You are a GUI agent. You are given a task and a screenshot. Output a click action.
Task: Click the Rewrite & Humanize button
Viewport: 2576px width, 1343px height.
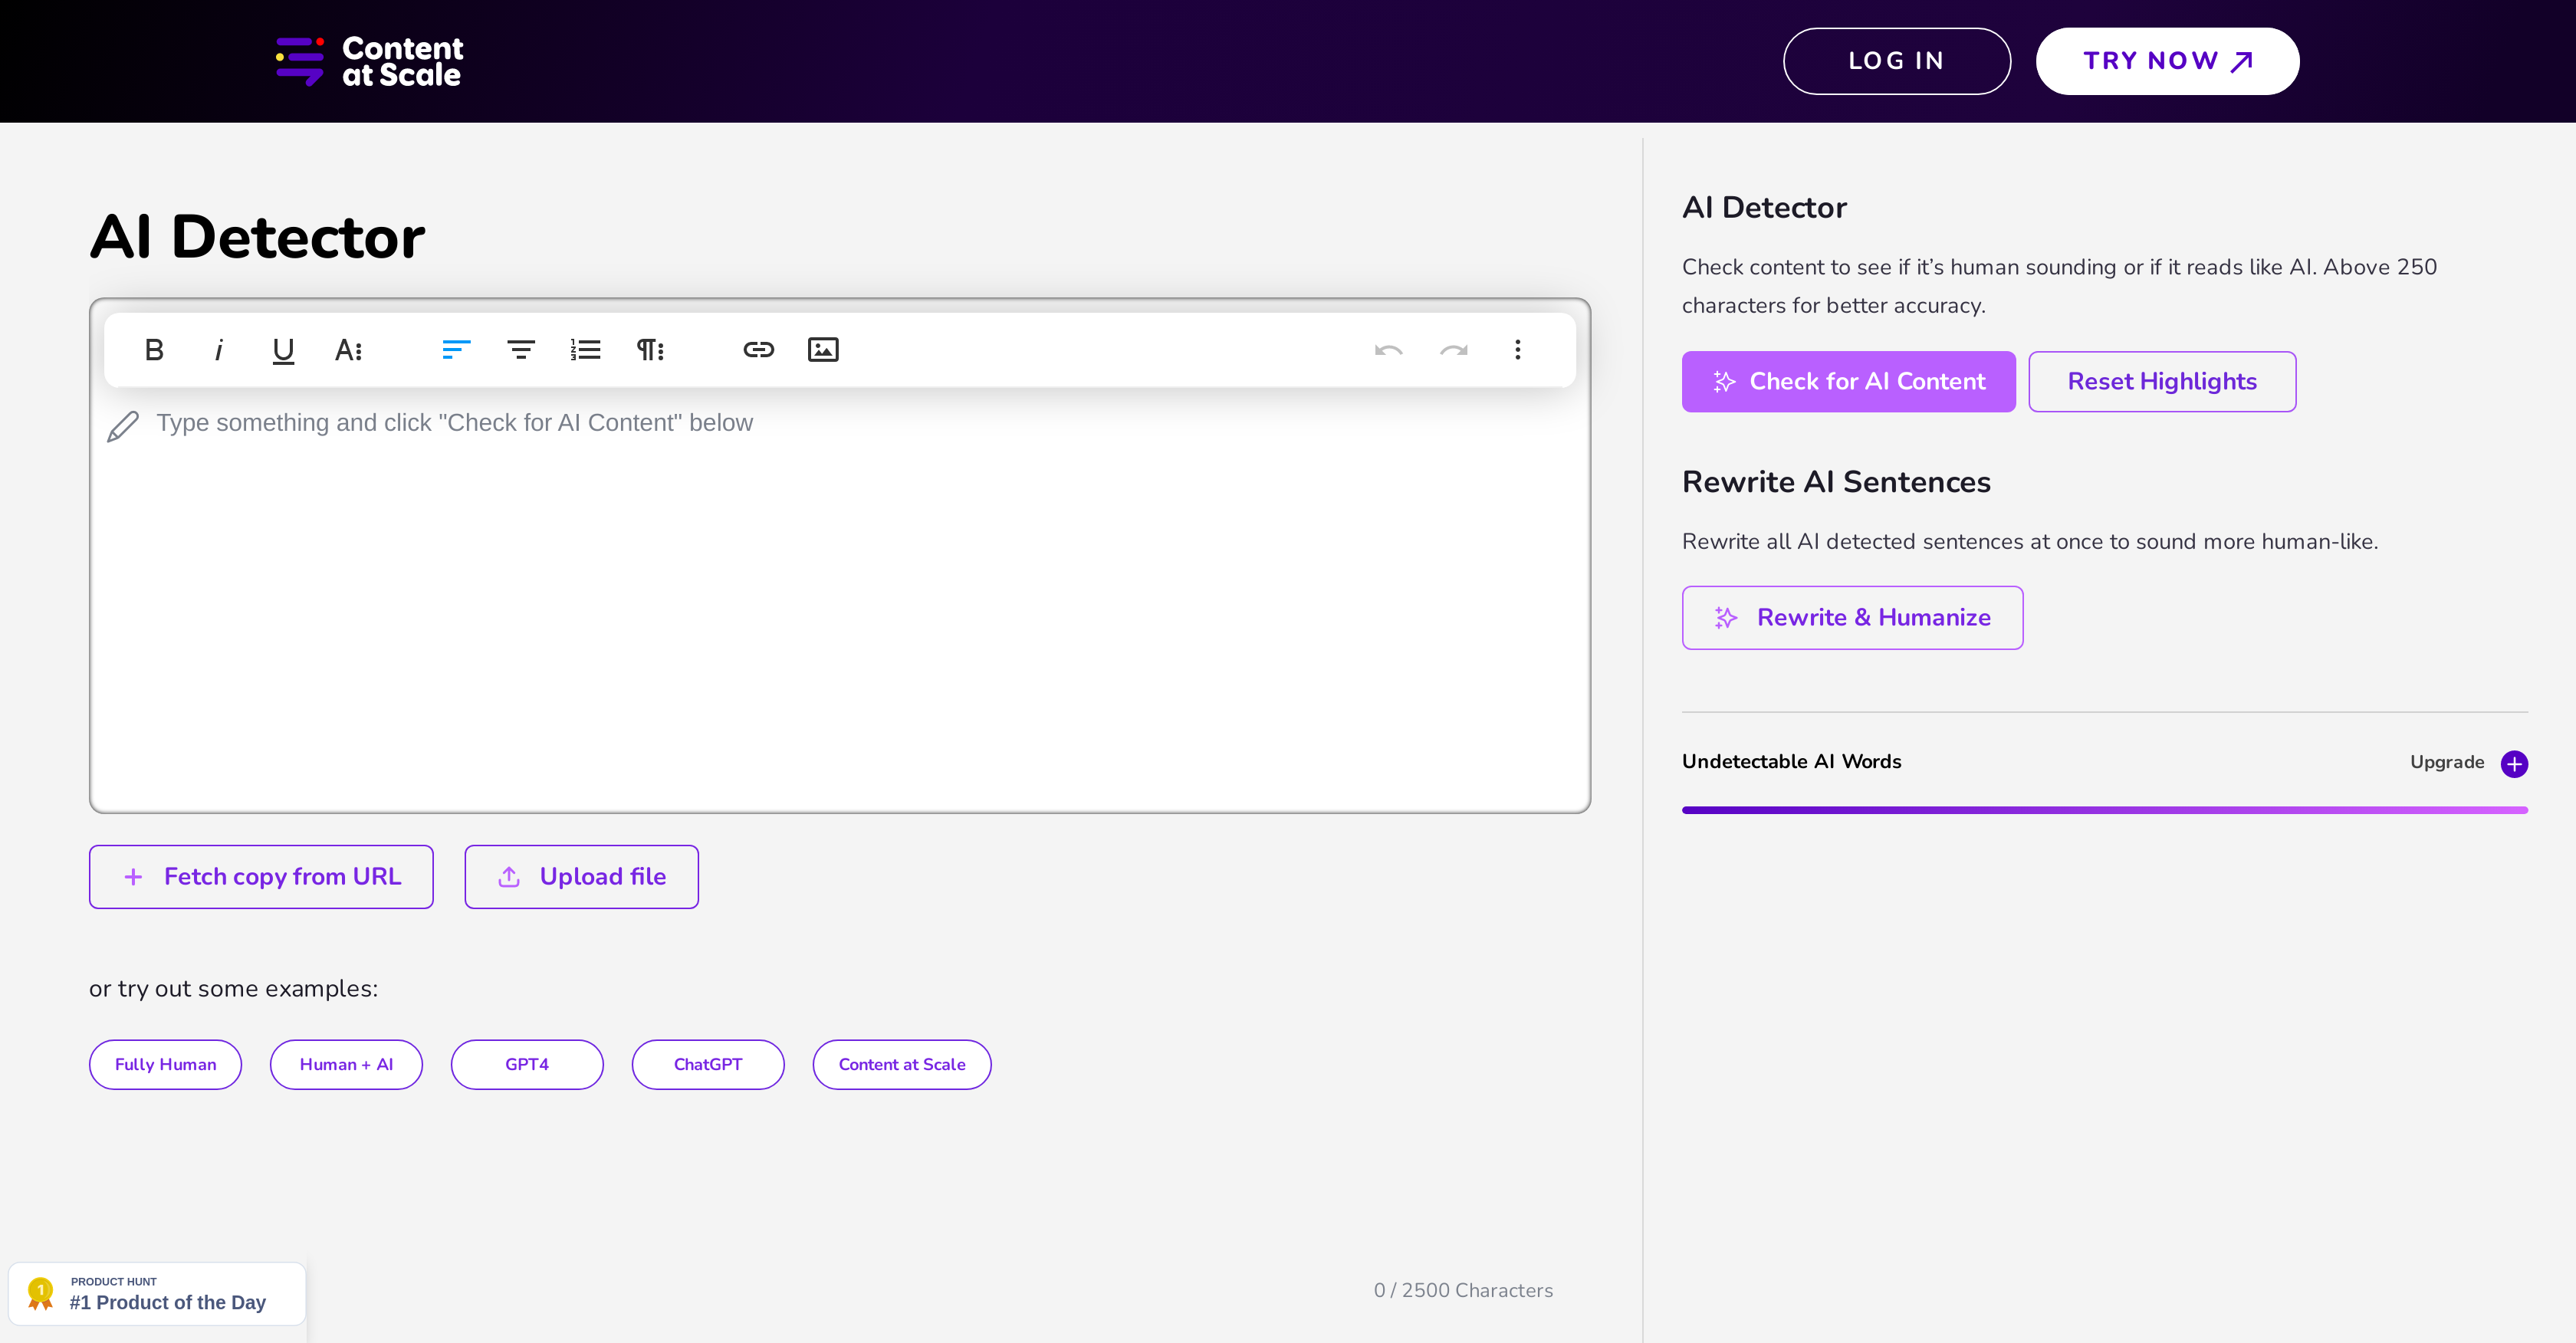(x=1851, y=617)
